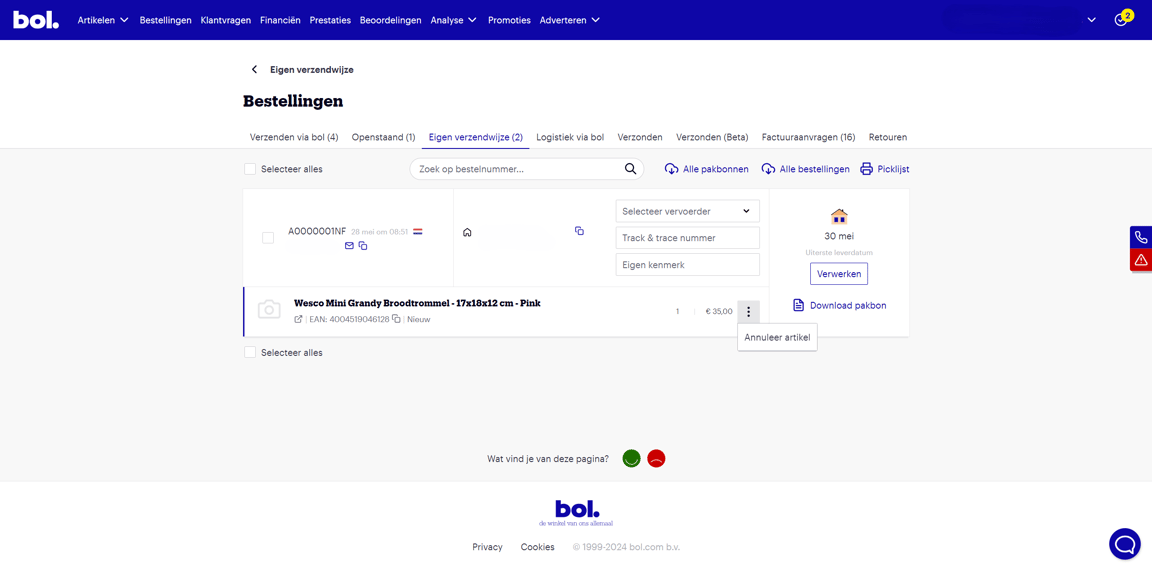Expand the account chevron in header
Screen dimensions: 1152x570
click(1092, 20)
